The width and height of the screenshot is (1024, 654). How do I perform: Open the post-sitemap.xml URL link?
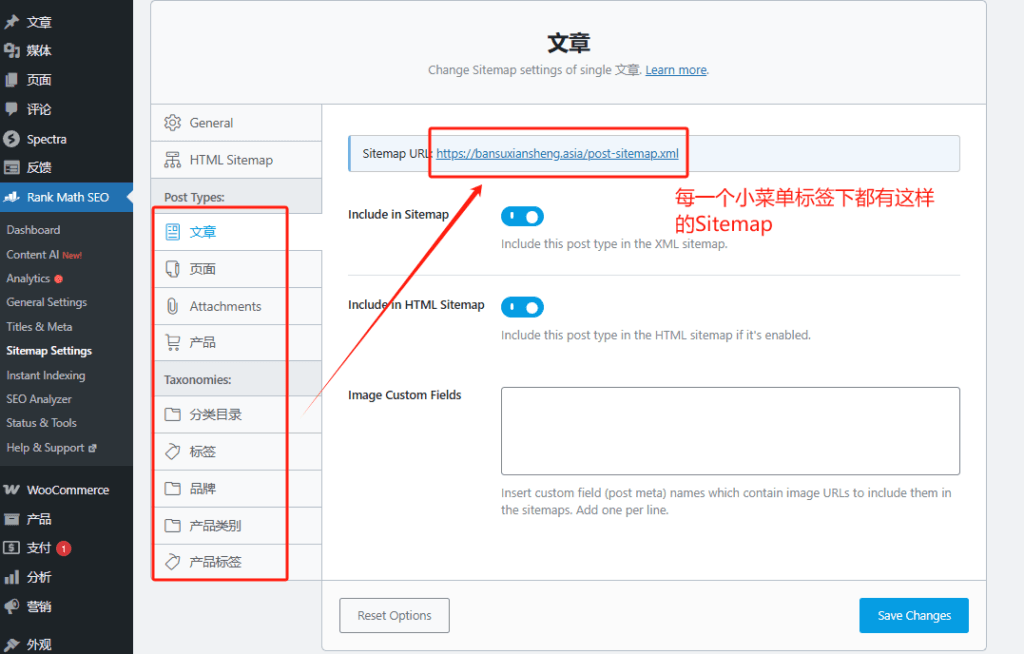pos(557,154)
